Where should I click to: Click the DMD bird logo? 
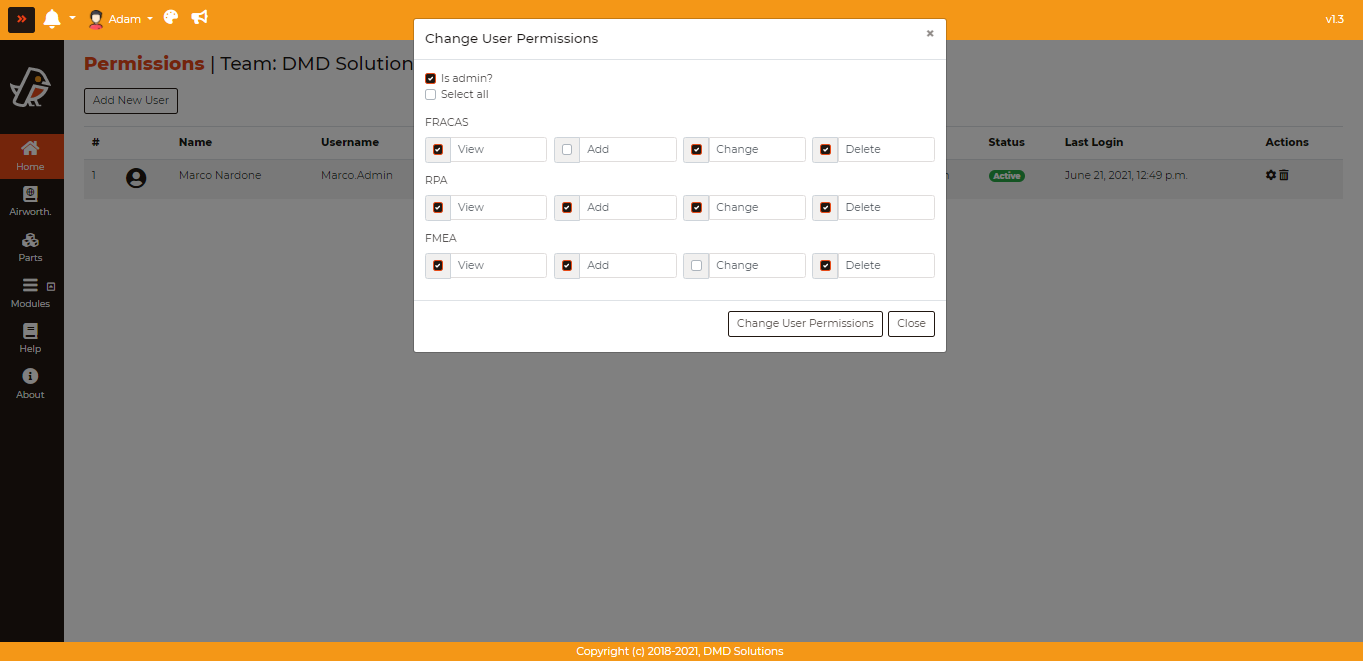pos(30,88)
